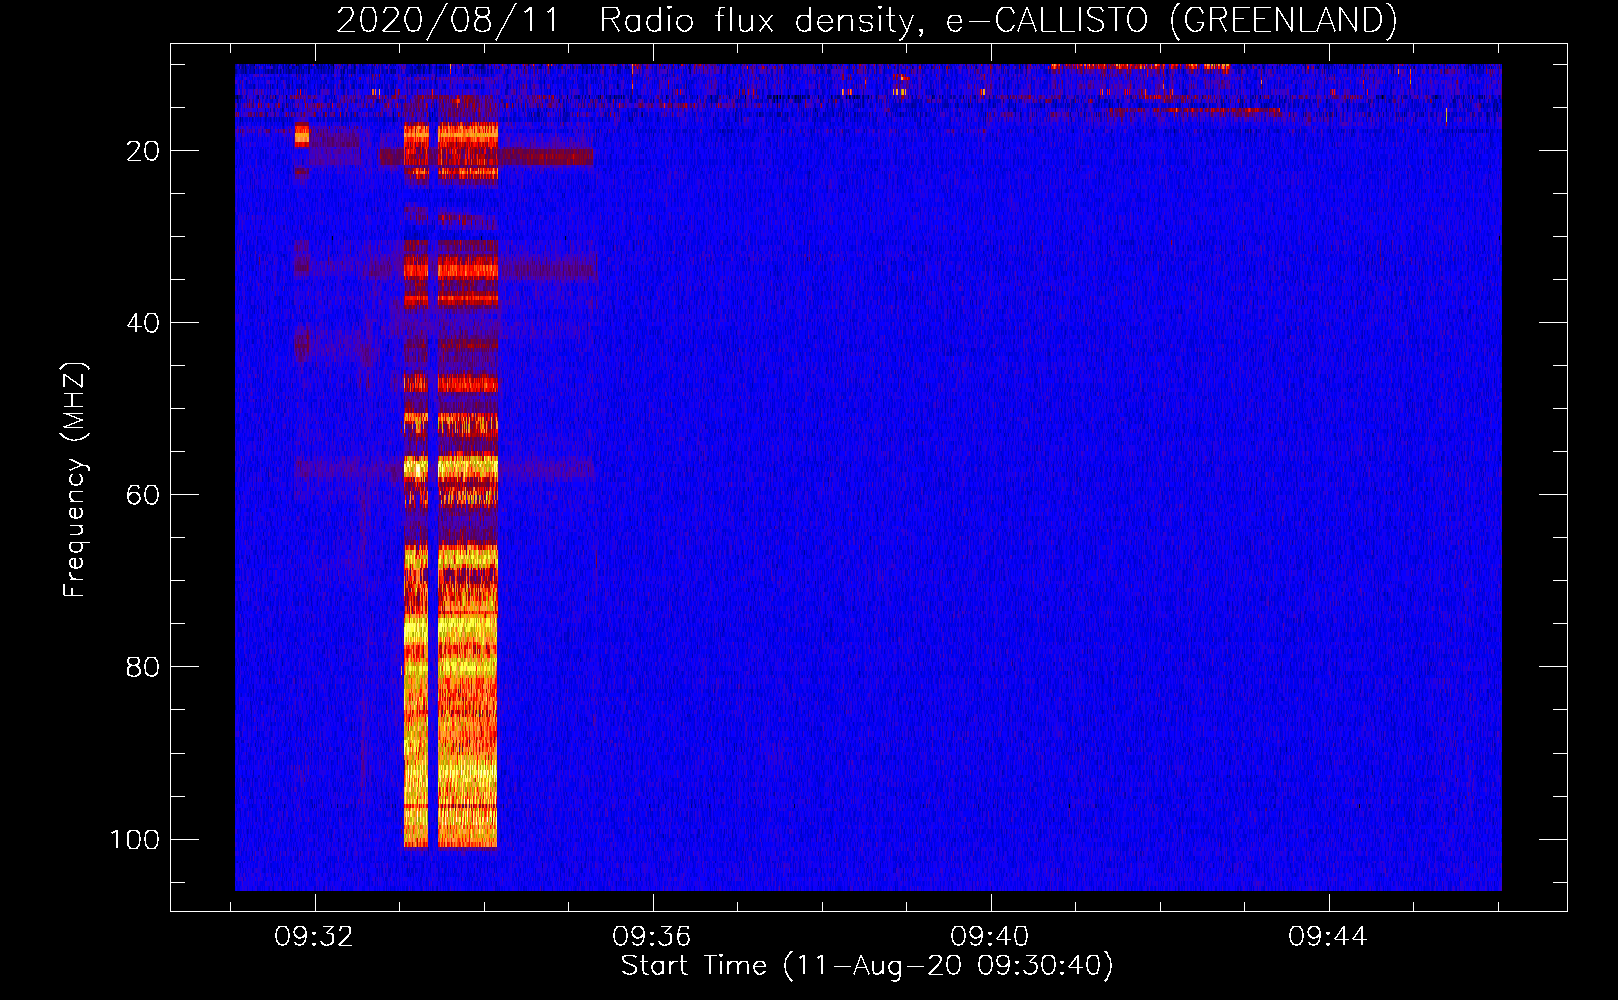Viewport: 1618px width, 1000px height.
Task: Click the 40 MHz frequency tick label
Action: tap(143, 323)
